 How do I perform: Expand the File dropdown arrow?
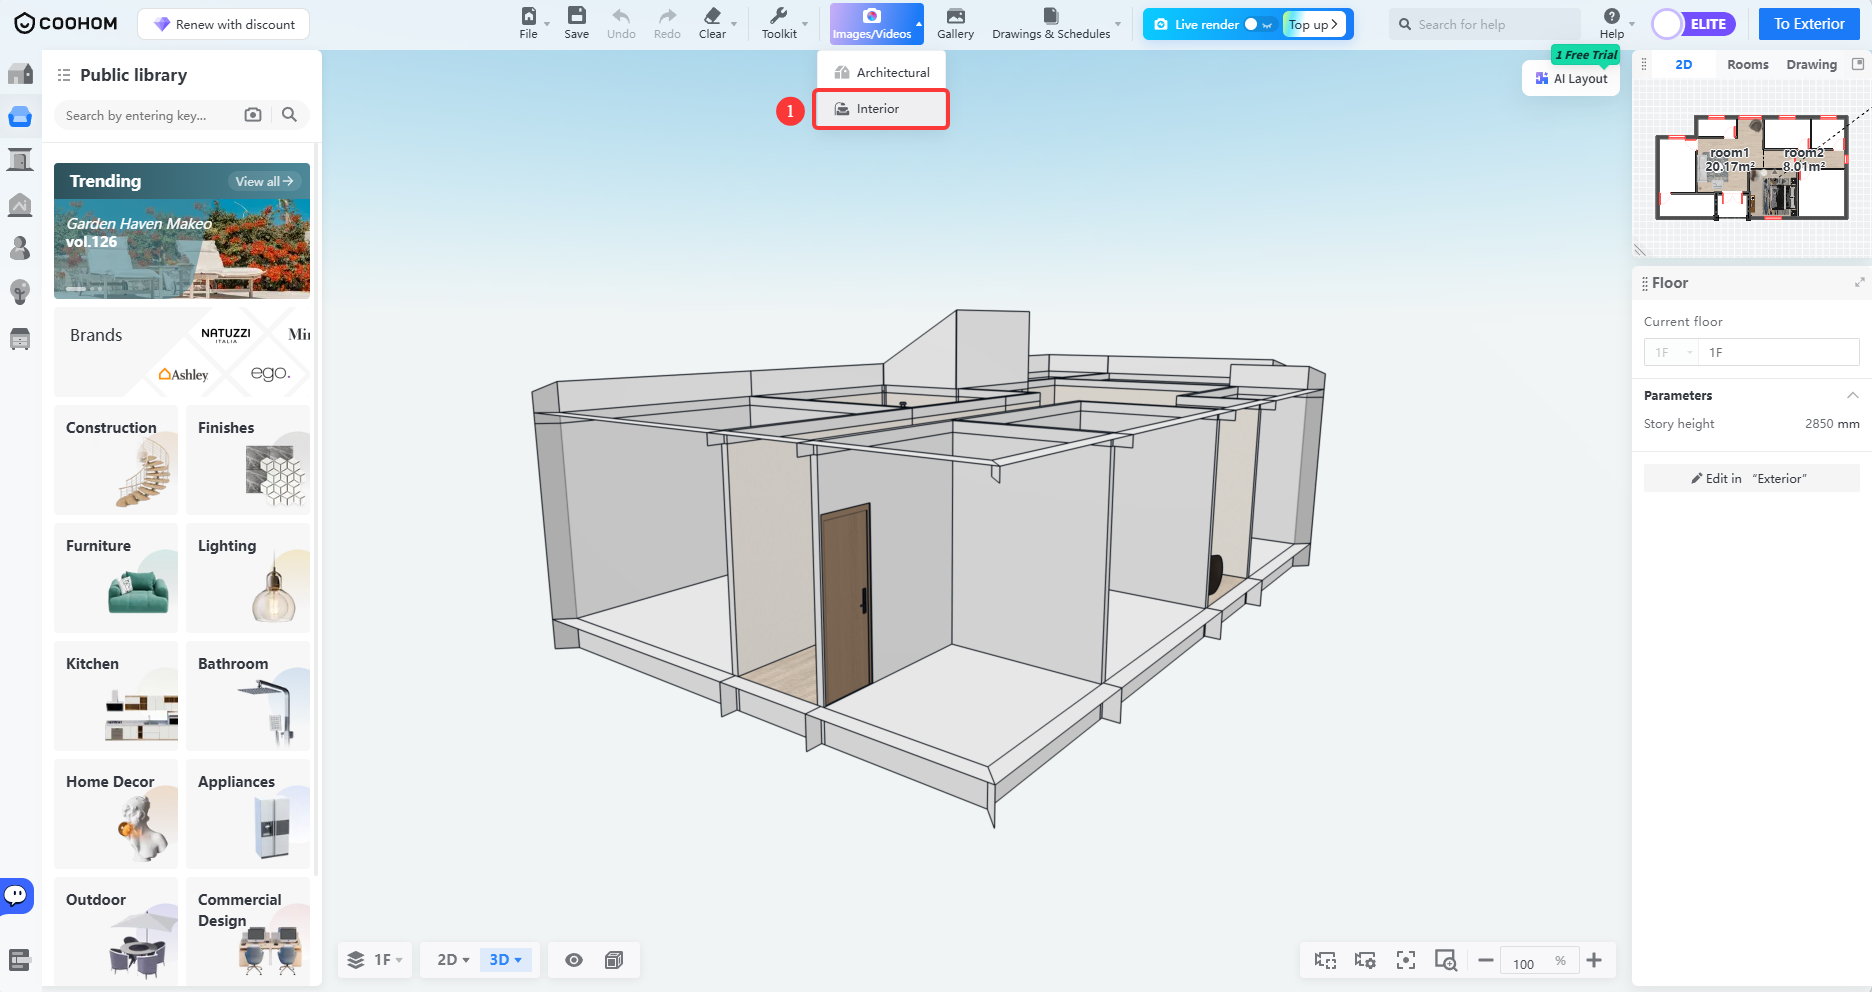tap(547, 24)
